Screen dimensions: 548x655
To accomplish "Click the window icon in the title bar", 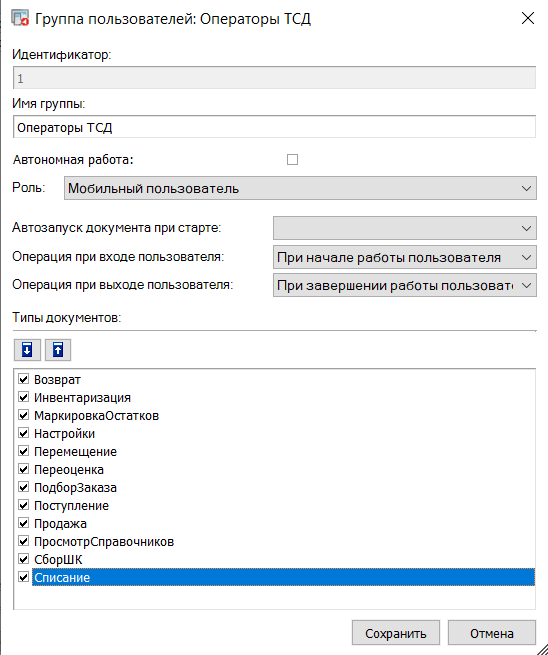I will 20,18.
